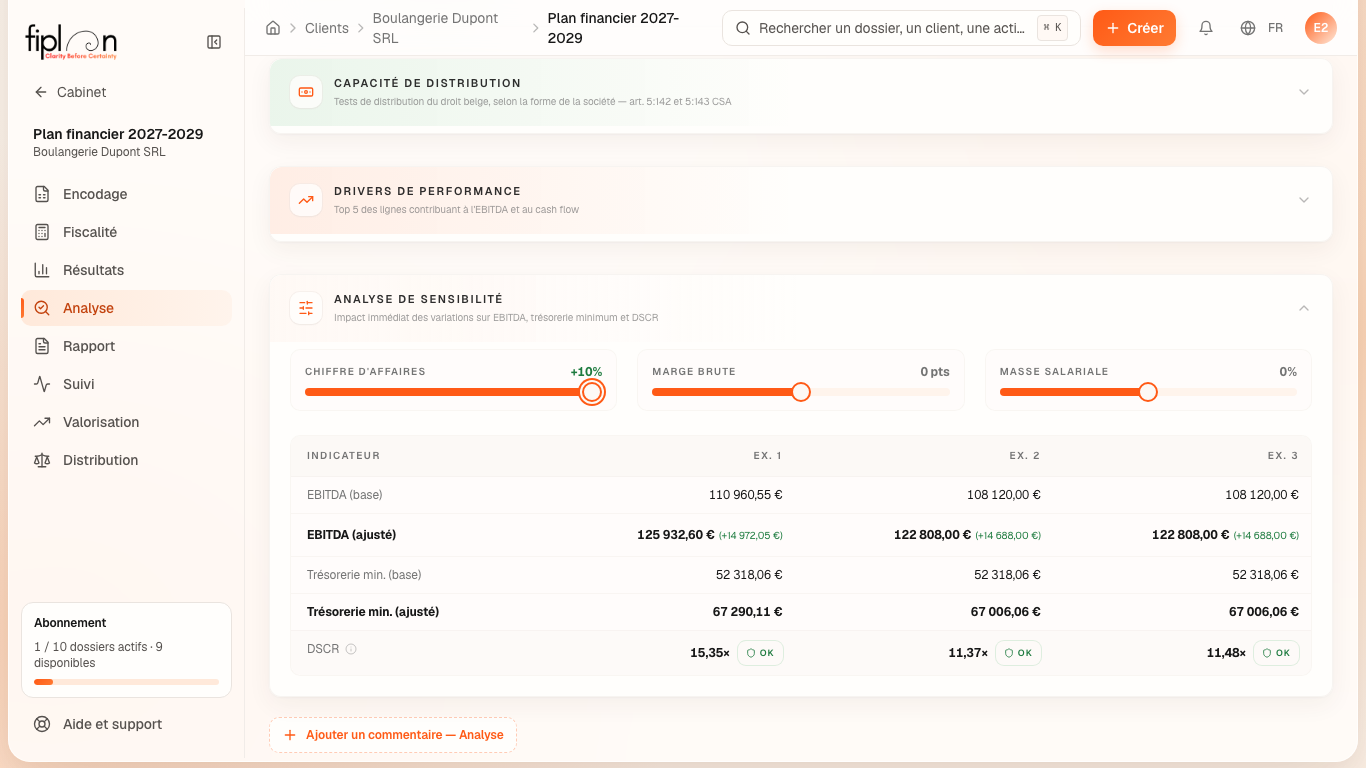Click the DSCR OK badge for Ex. 2
Image resolution: width=1366 pixels, height=768 pixels.
tap(1018, 653)
